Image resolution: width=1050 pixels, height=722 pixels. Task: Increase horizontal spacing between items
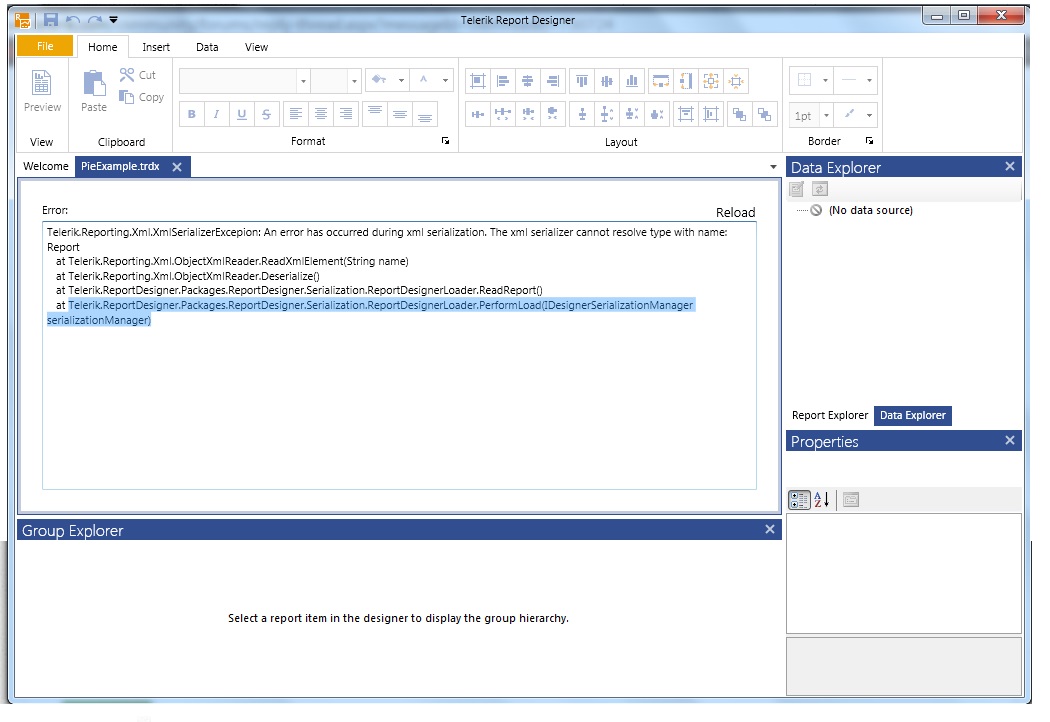click(503, 115)
